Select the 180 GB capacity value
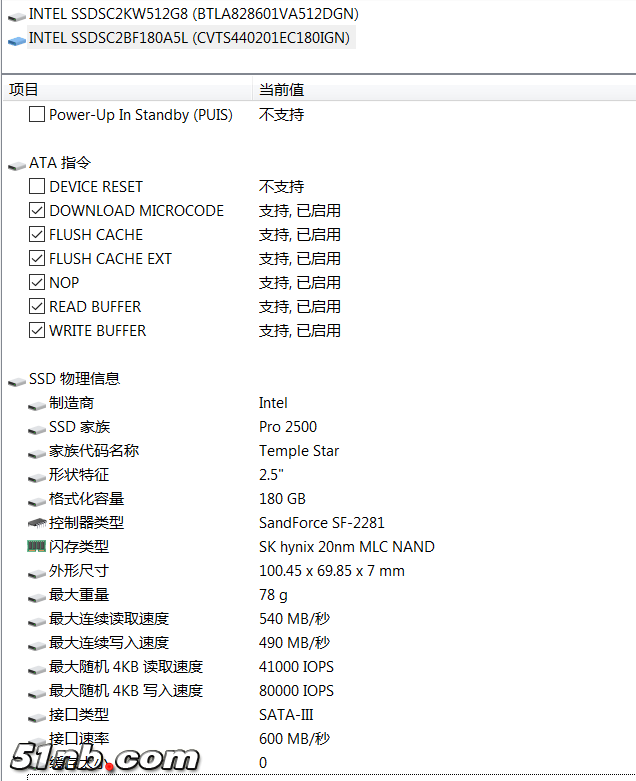The image size is (636, 781). pos(282,499)
